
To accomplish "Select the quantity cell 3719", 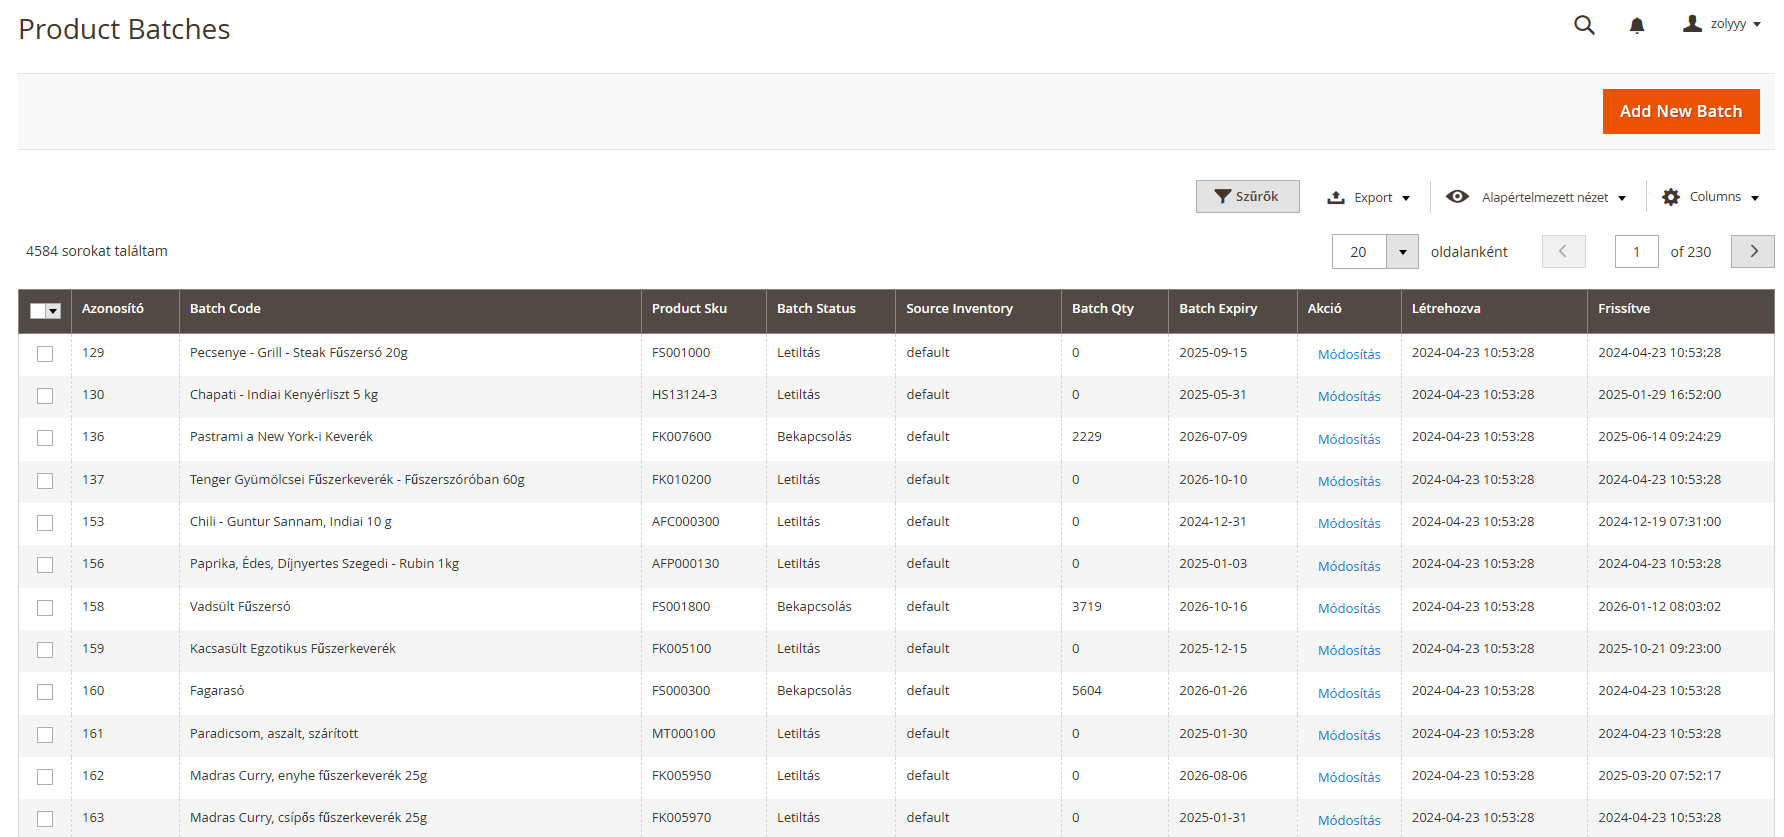I will tap(1086, 606).
